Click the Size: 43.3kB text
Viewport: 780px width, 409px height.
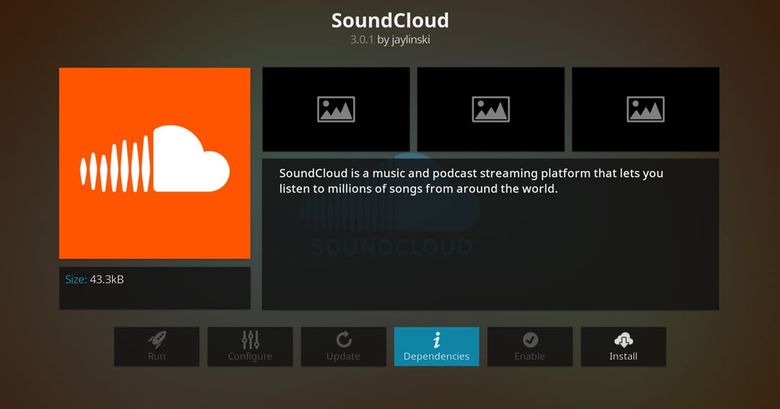95,280
